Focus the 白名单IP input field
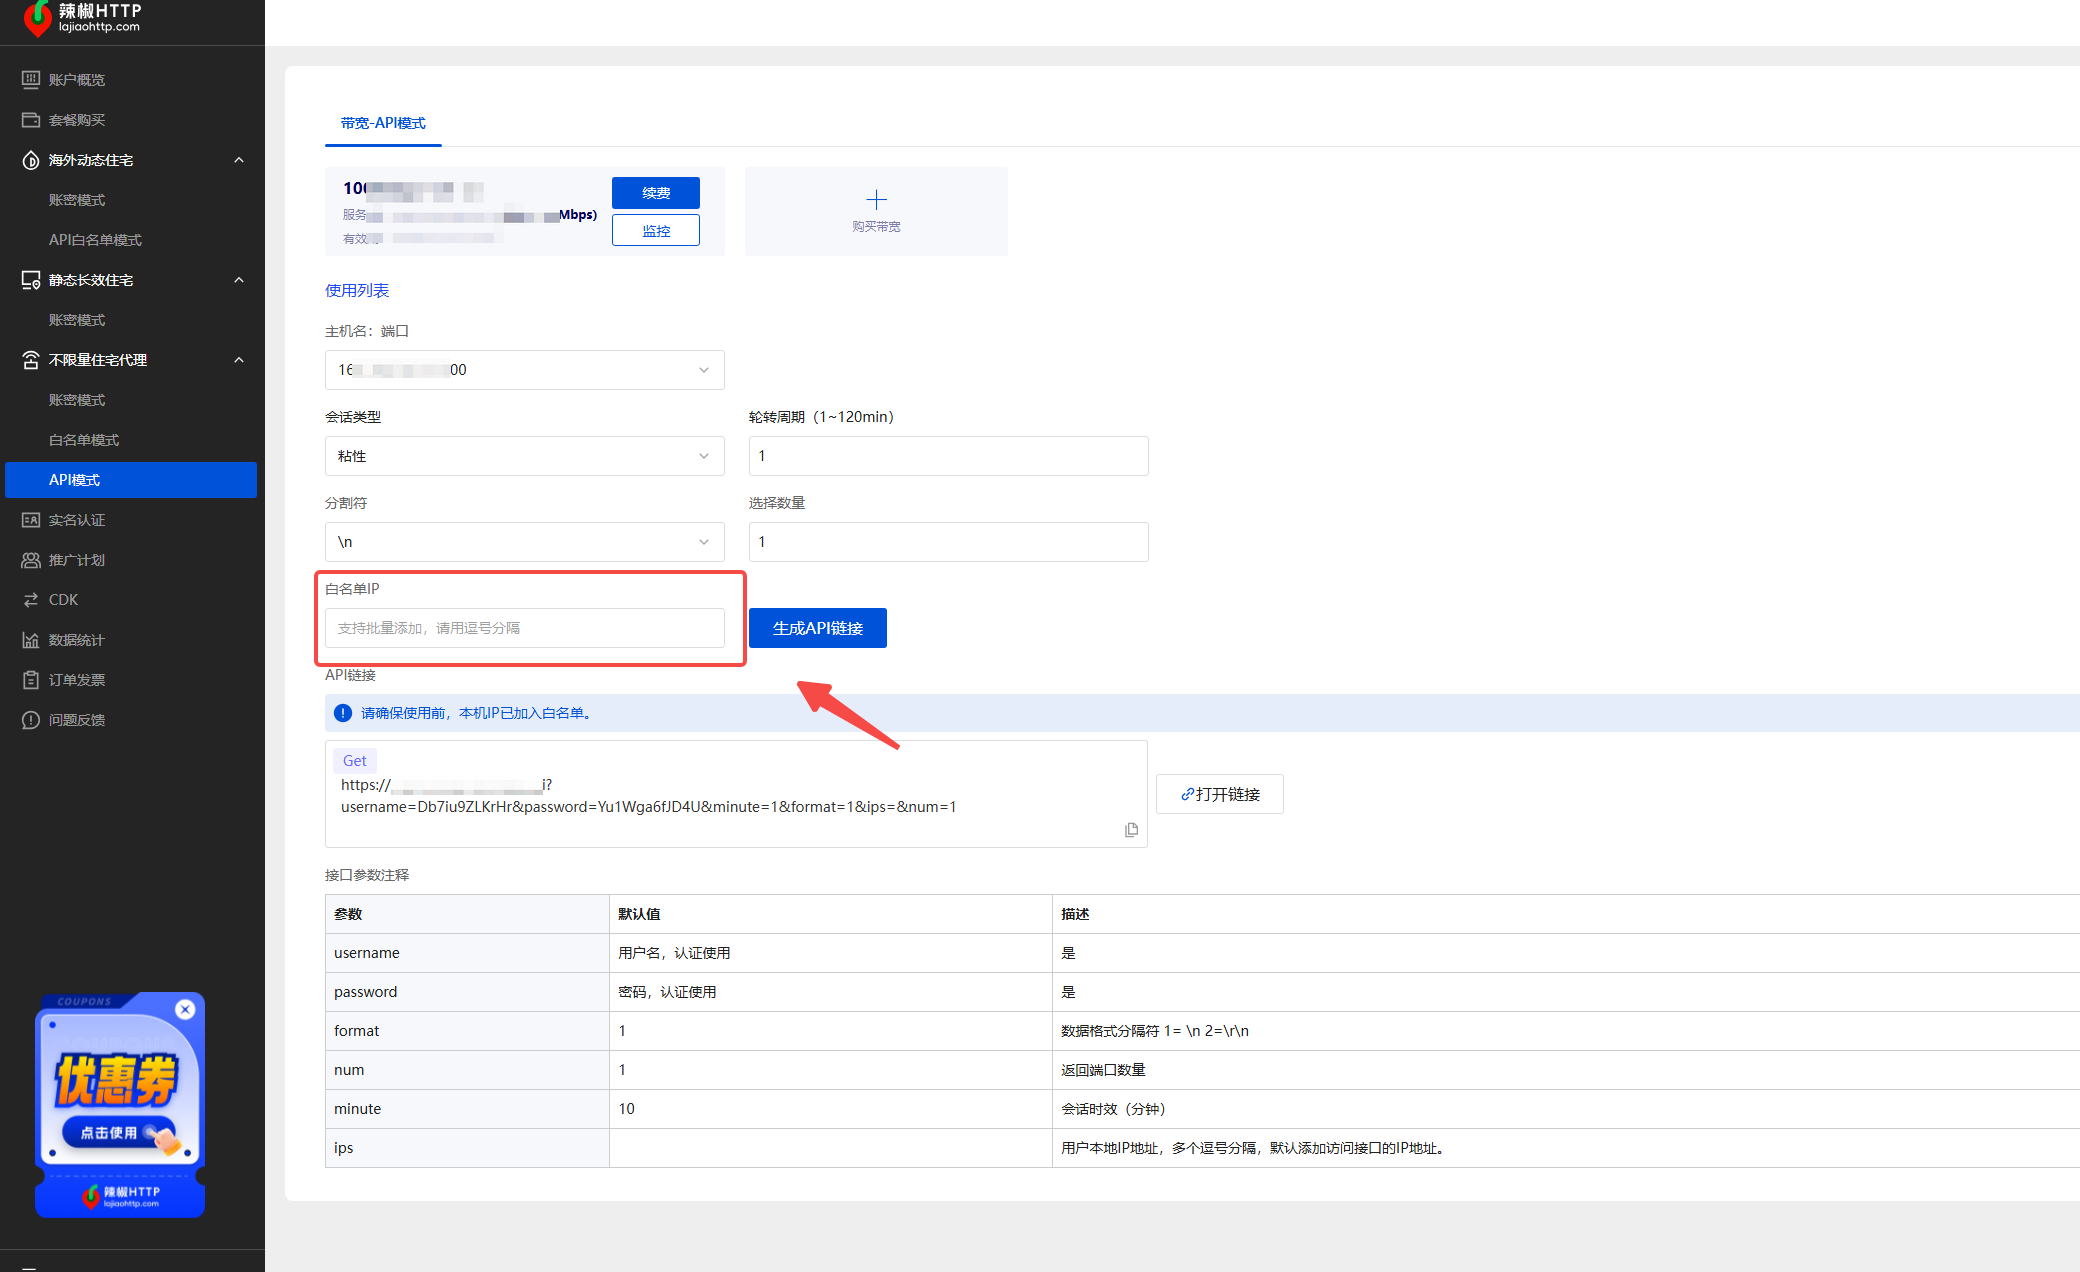The image size is (2080, 1272). [x=524, y=628]
